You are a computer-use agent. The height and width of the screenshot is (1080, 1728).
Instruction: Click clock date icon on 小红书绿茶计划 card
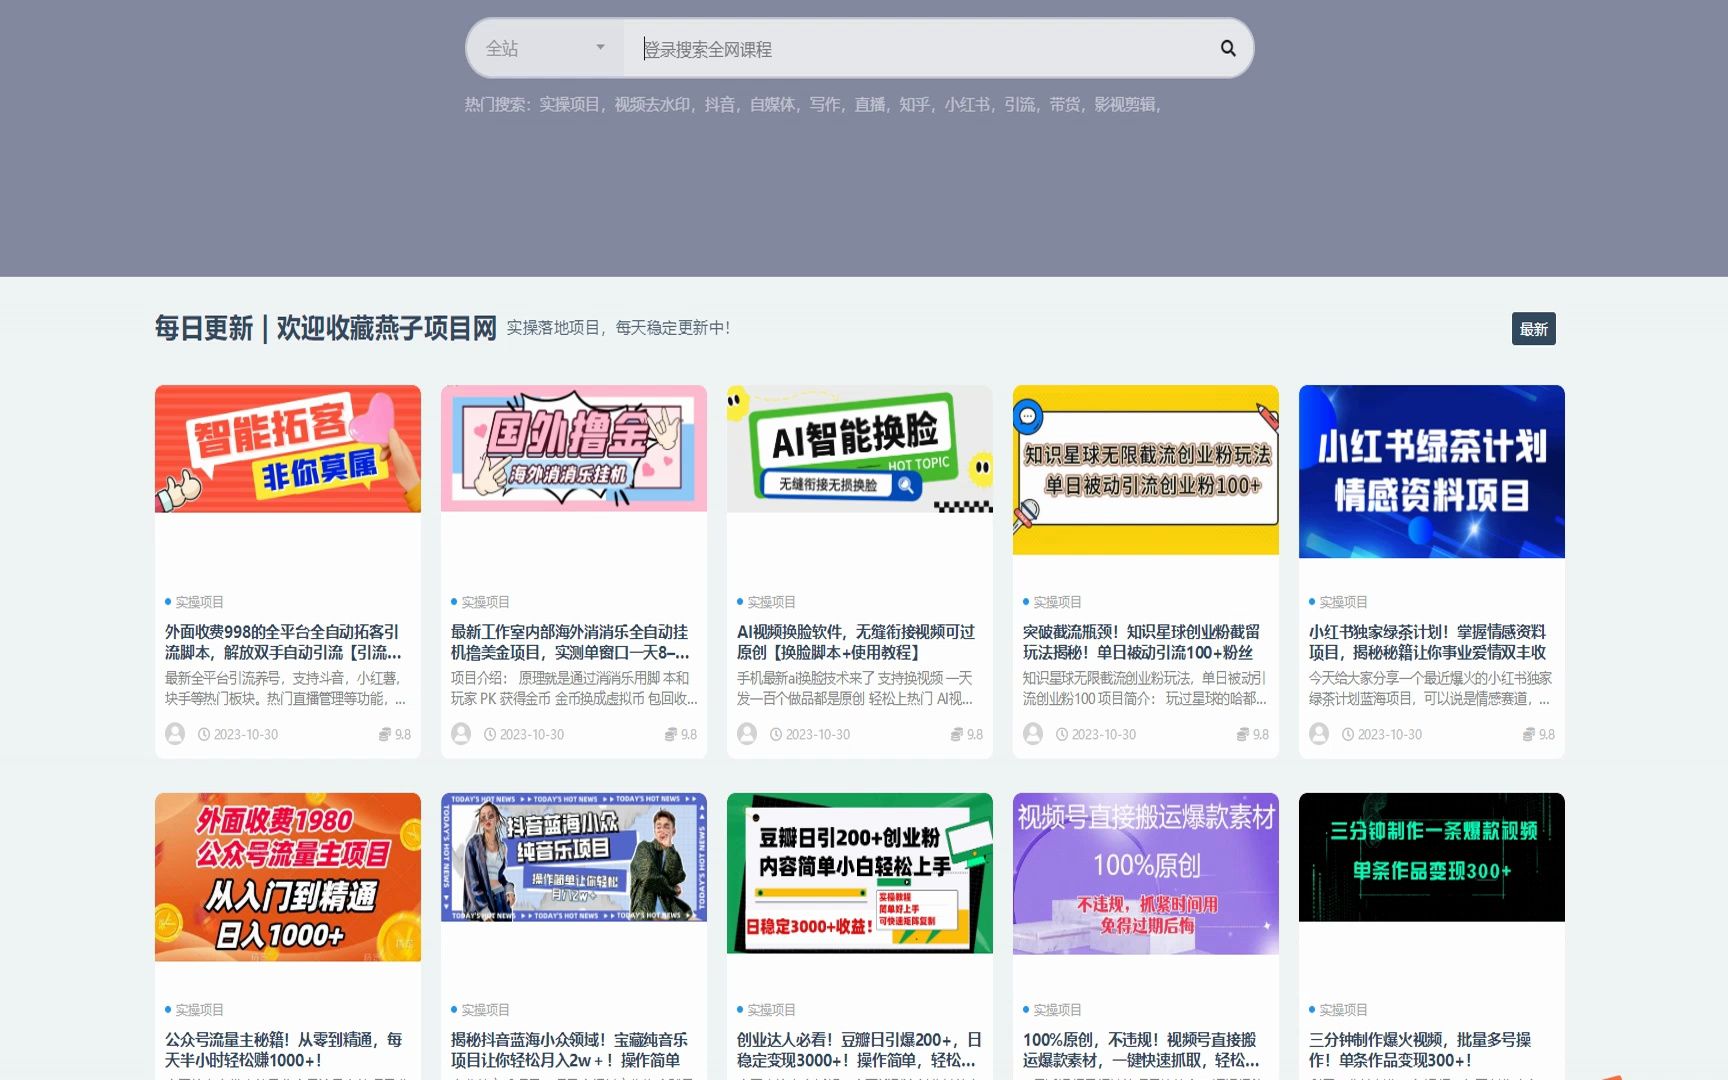point(1348,734)
